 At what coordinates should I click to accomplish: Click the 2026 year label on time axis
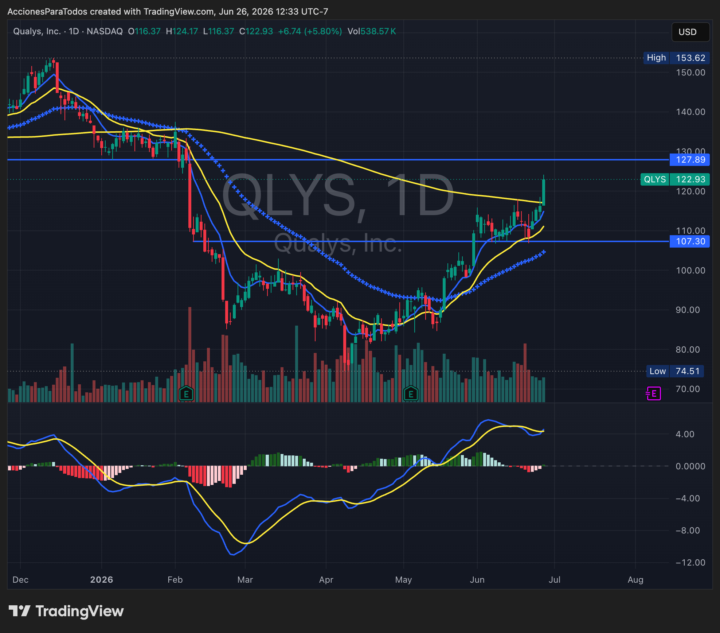pyautogui.click(x=101, y=580)
